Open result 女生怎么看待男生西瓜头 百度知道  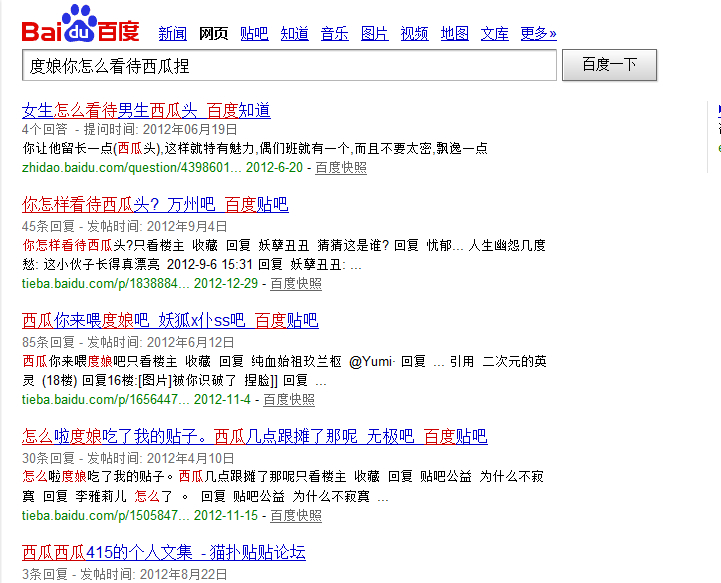pos(146,110)
